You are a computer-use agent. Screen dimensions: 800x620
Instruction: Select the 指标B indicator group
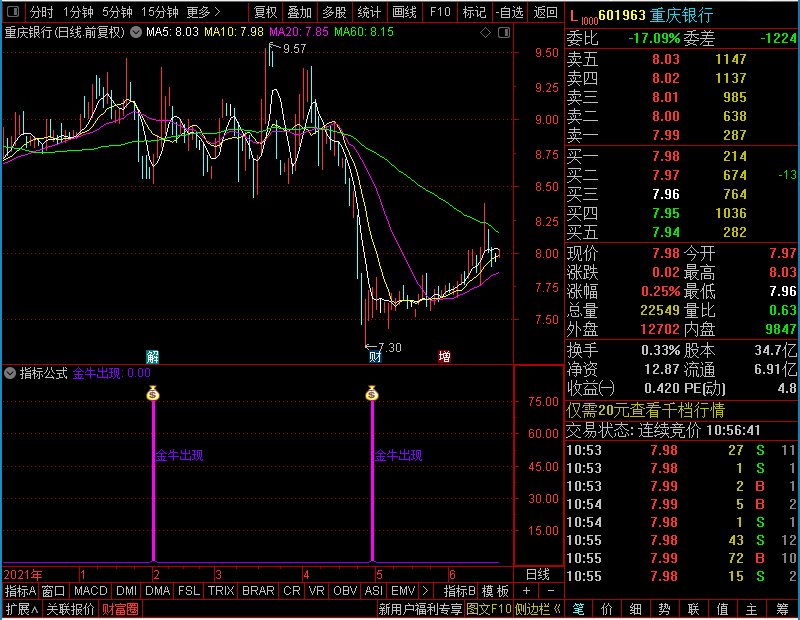pos(460,591)
